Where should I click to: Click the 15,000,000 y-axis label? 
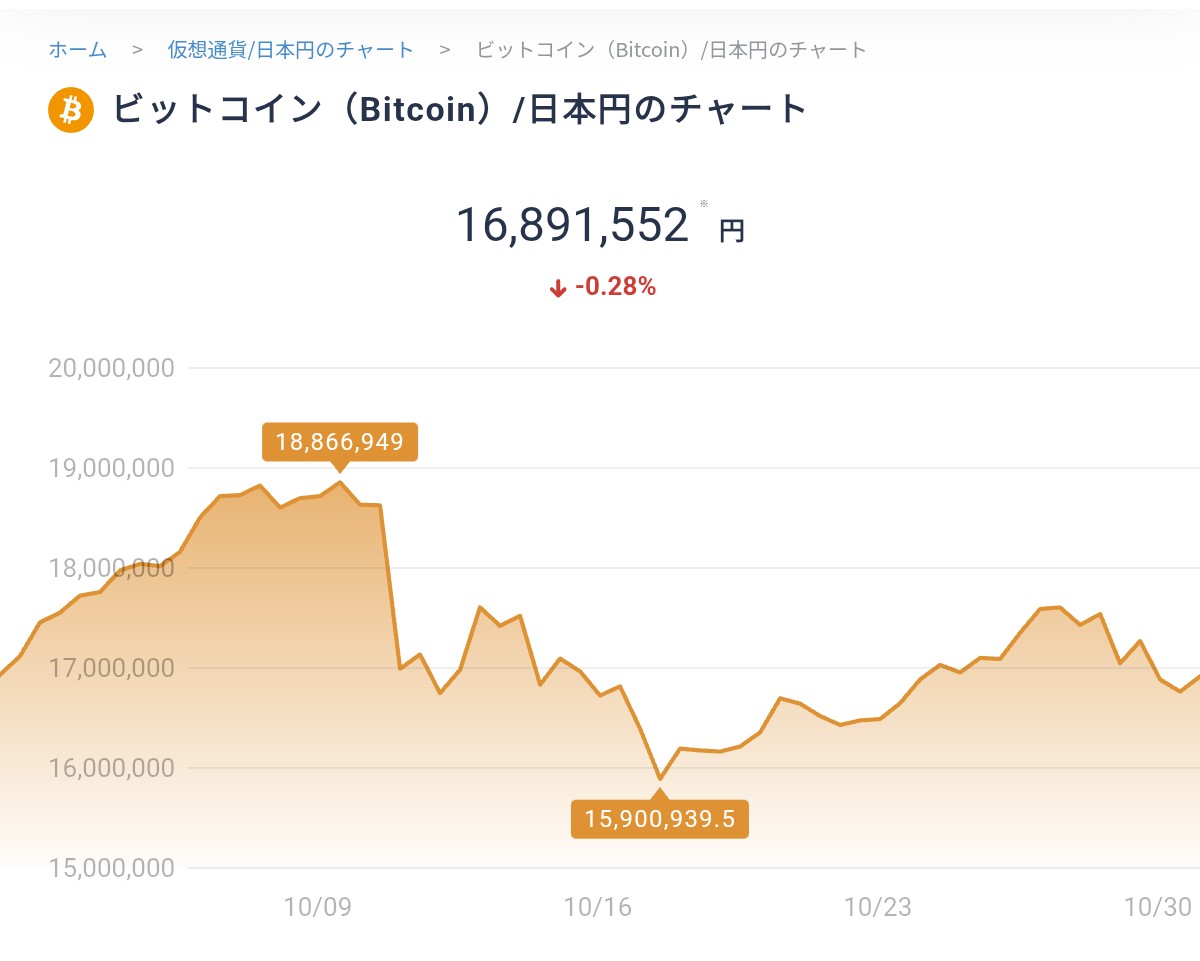click(111, 868)
